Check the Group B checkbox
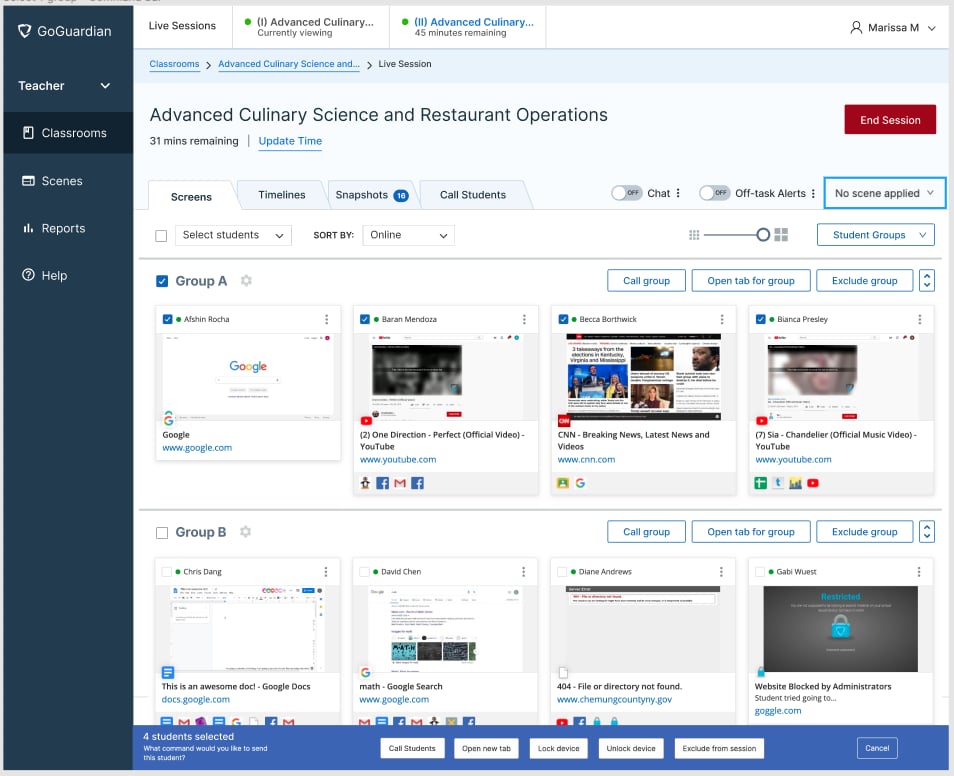This screenshot has width=954, height=776. pyautogui.click(x=162, y=533)
